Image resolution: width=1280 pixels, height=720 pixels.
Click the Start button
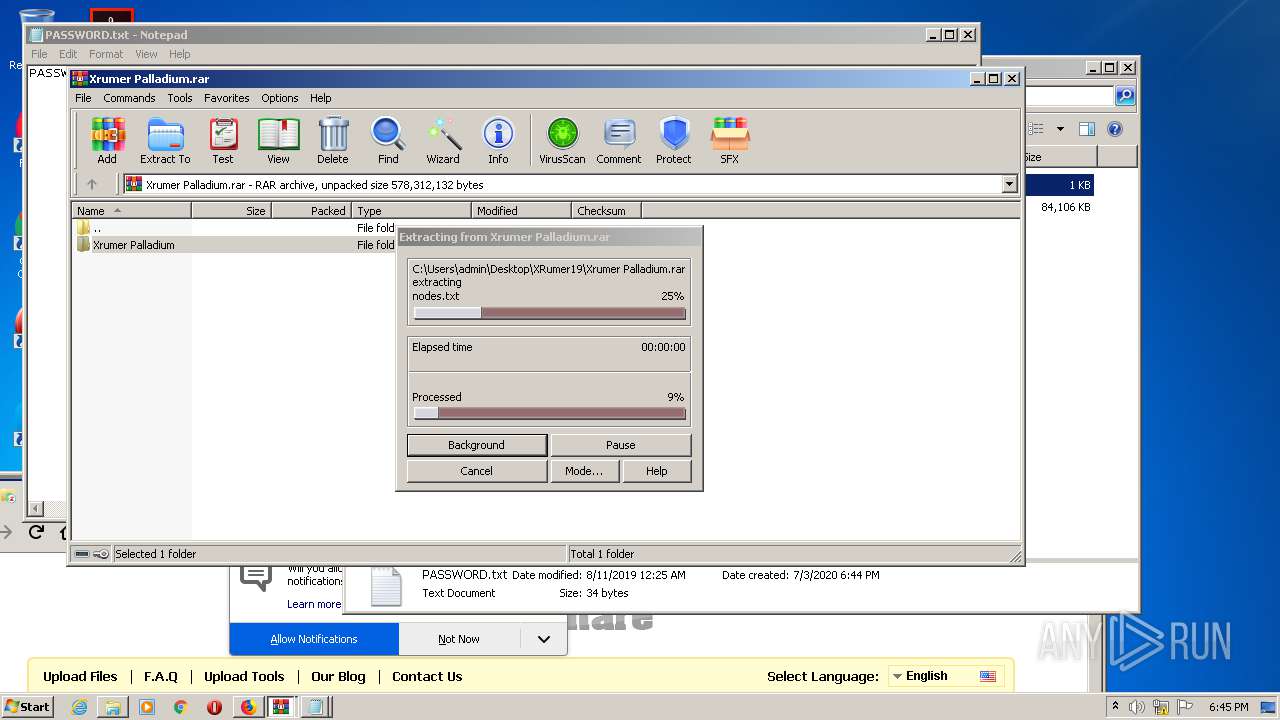[28, 707]
